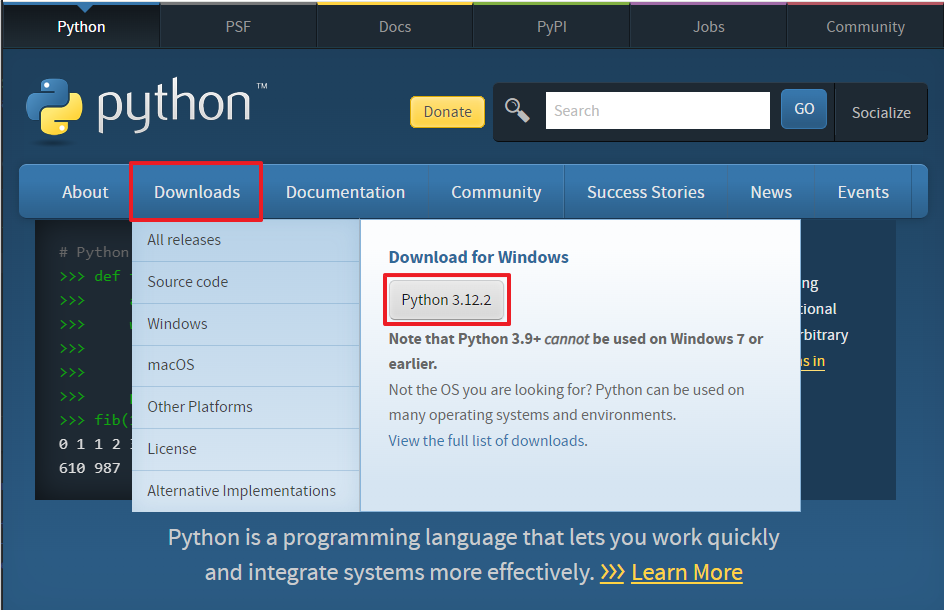Viewport: 944px width, 610px height.
Task: Click the magnifying glass search icon
Action: point(517,111)
